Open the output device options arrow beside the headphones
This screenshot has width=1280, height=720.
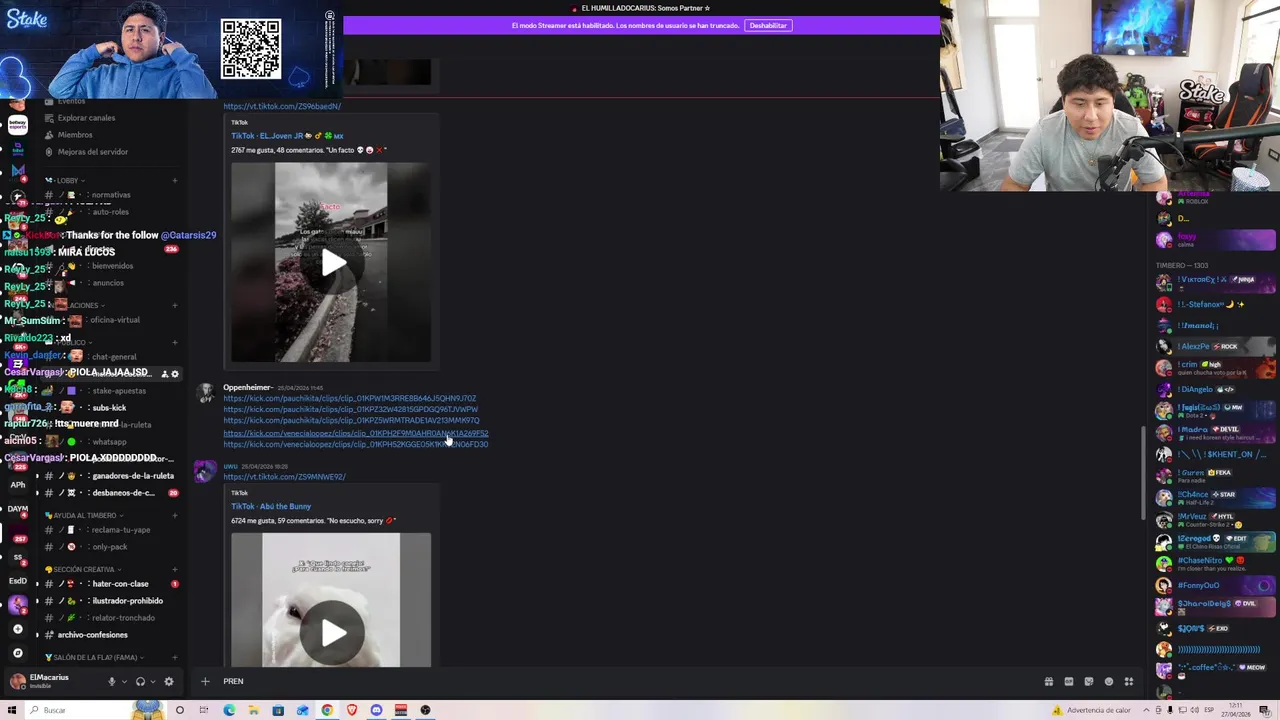pyautogui.click(x=152, y=682)
